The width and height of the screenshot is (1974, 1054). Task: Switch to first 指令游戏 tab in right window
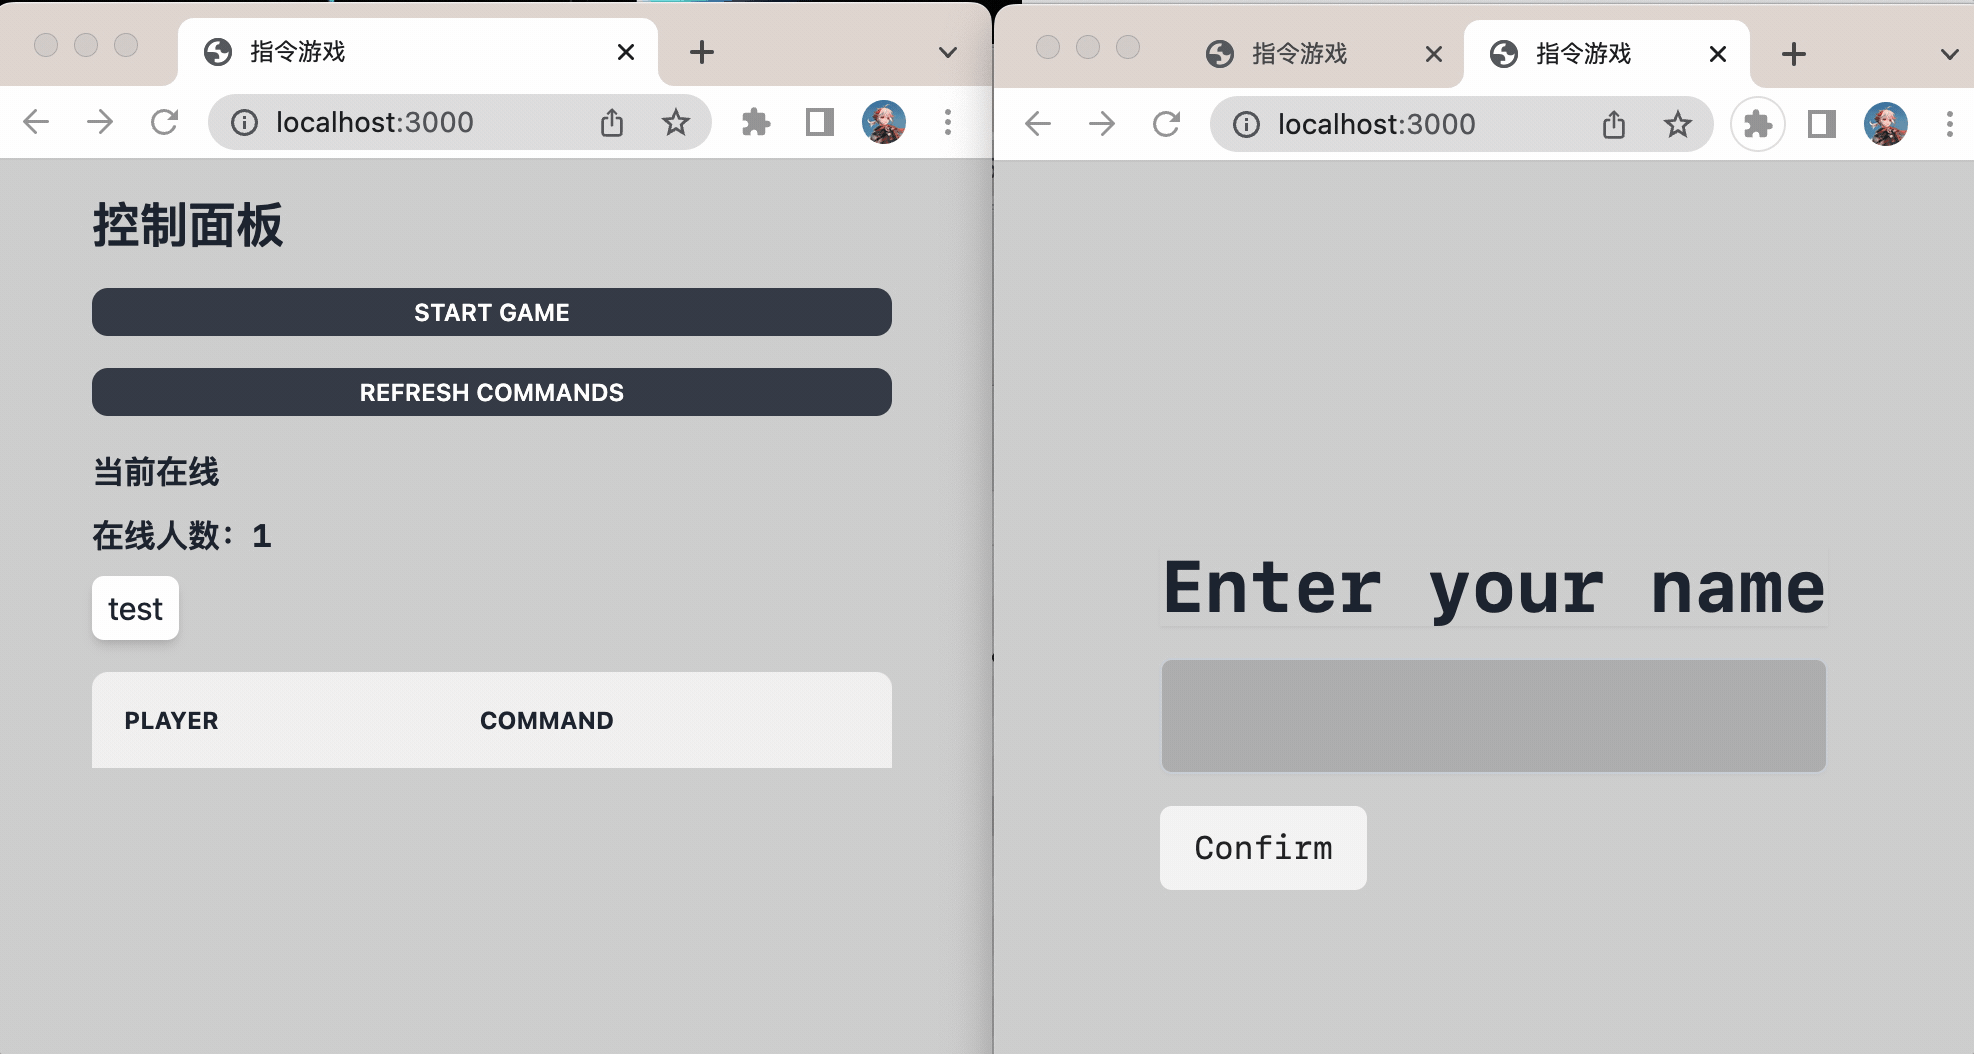1298,54
